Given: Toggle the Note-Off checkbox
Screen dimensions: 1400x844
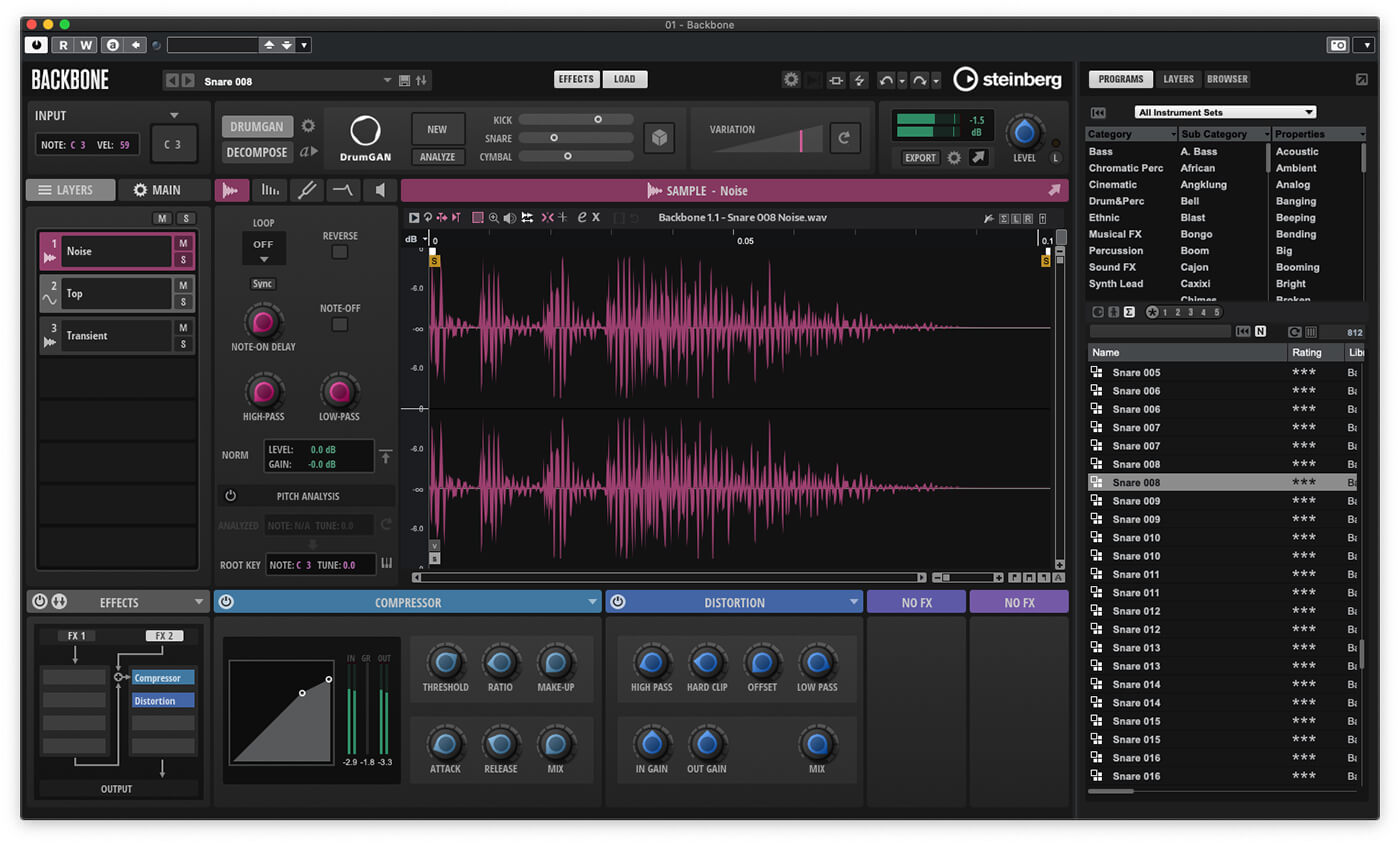Looking at the screenshot, I should [340, 324].
